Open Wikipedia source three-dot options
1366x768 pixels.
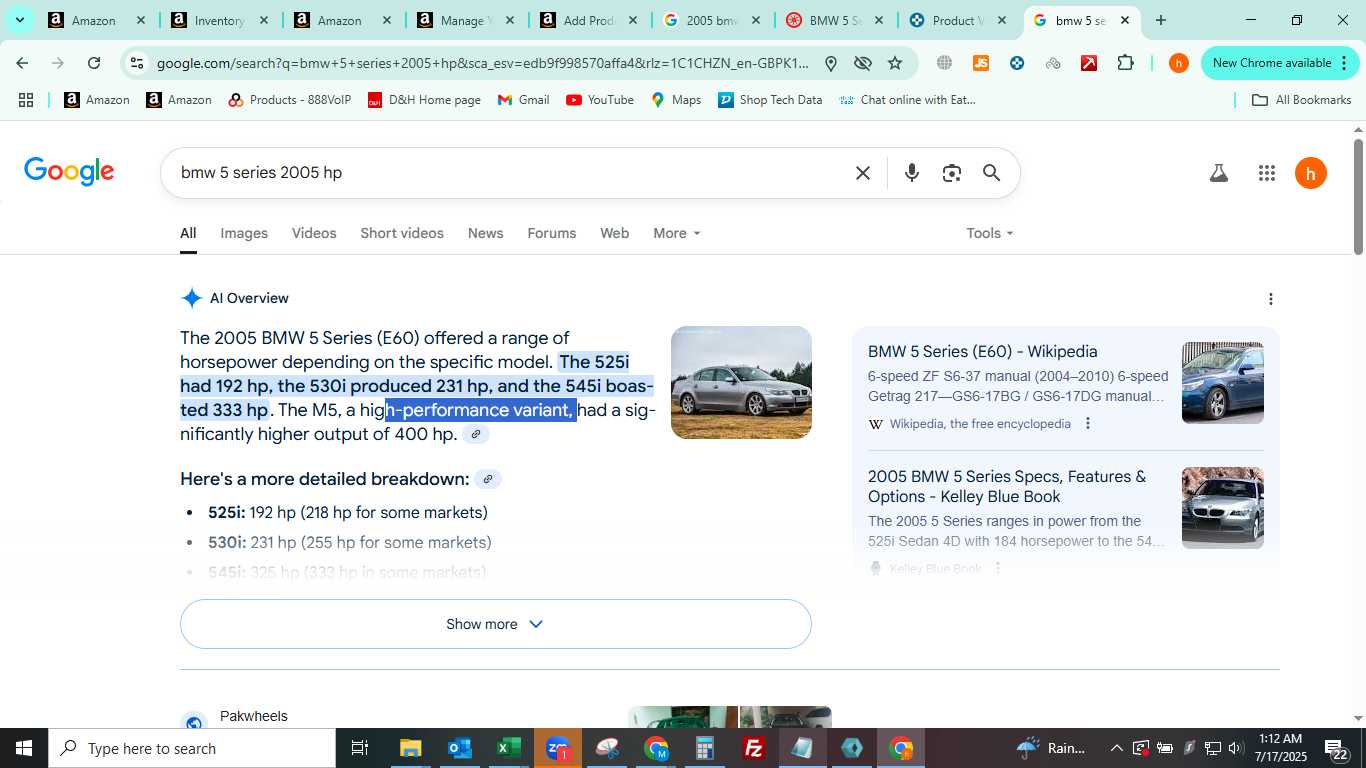(x=1088, y=424)
